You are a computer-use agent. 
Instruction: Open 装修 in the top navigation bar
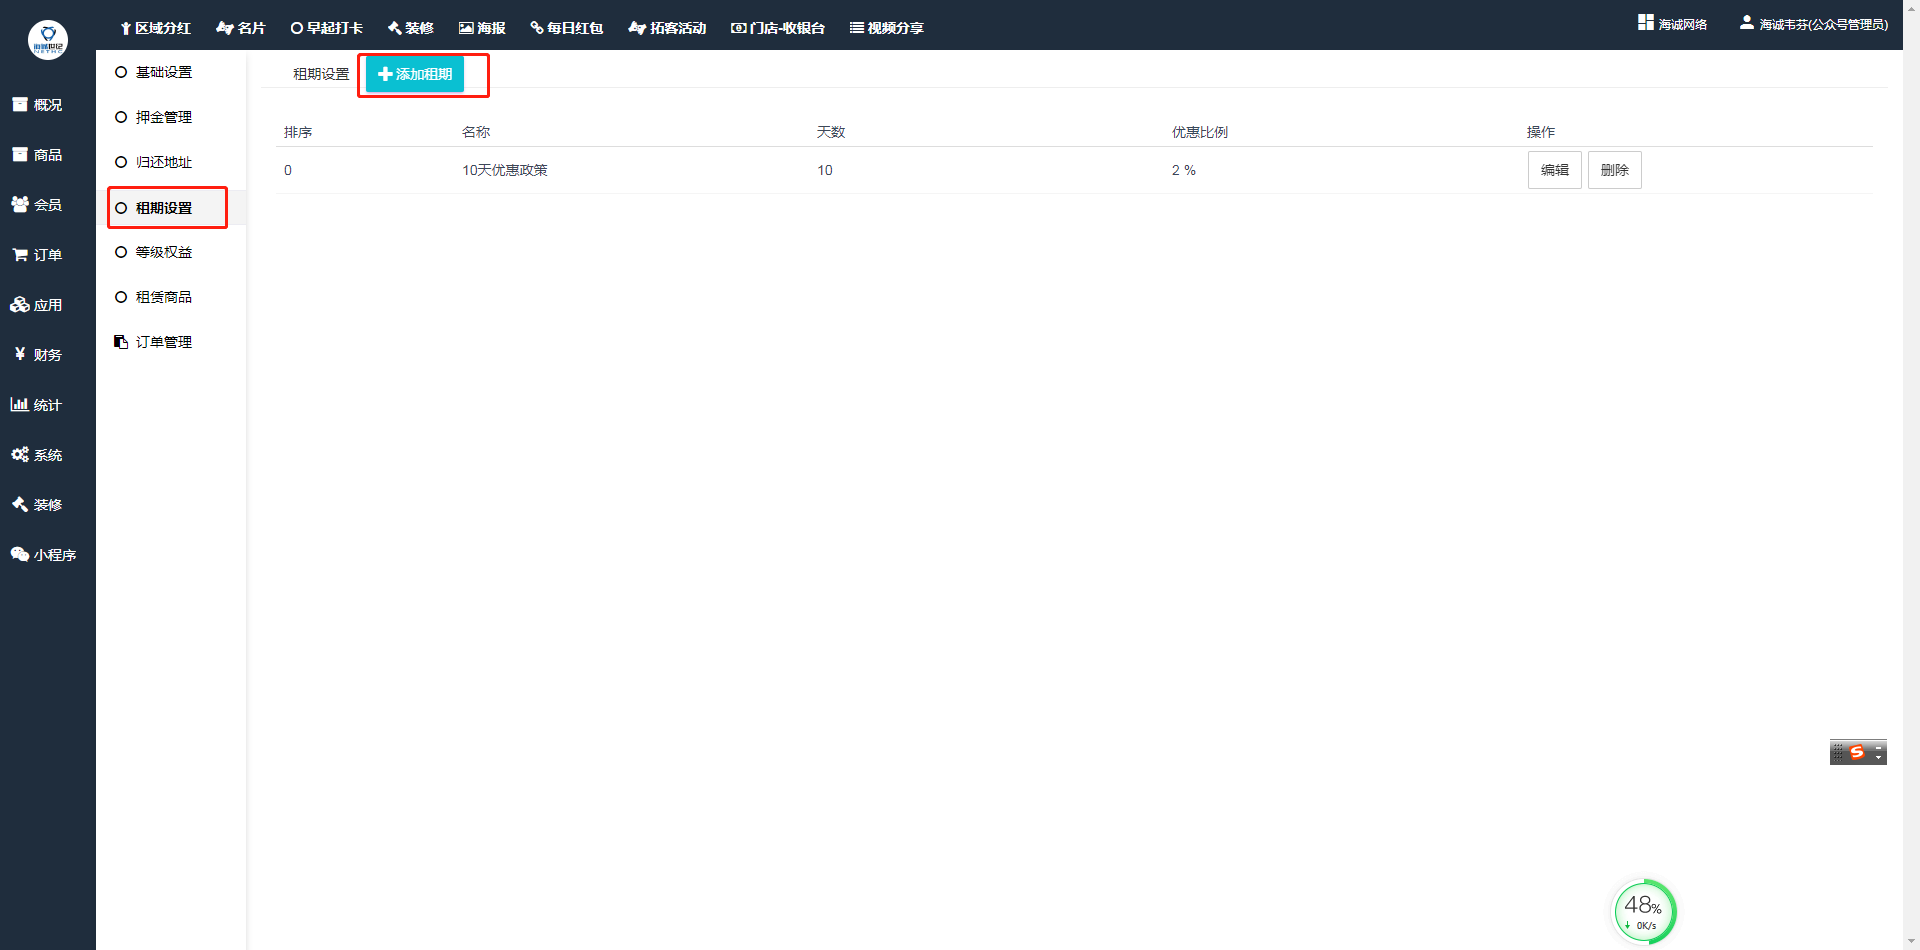pos(411,28)
